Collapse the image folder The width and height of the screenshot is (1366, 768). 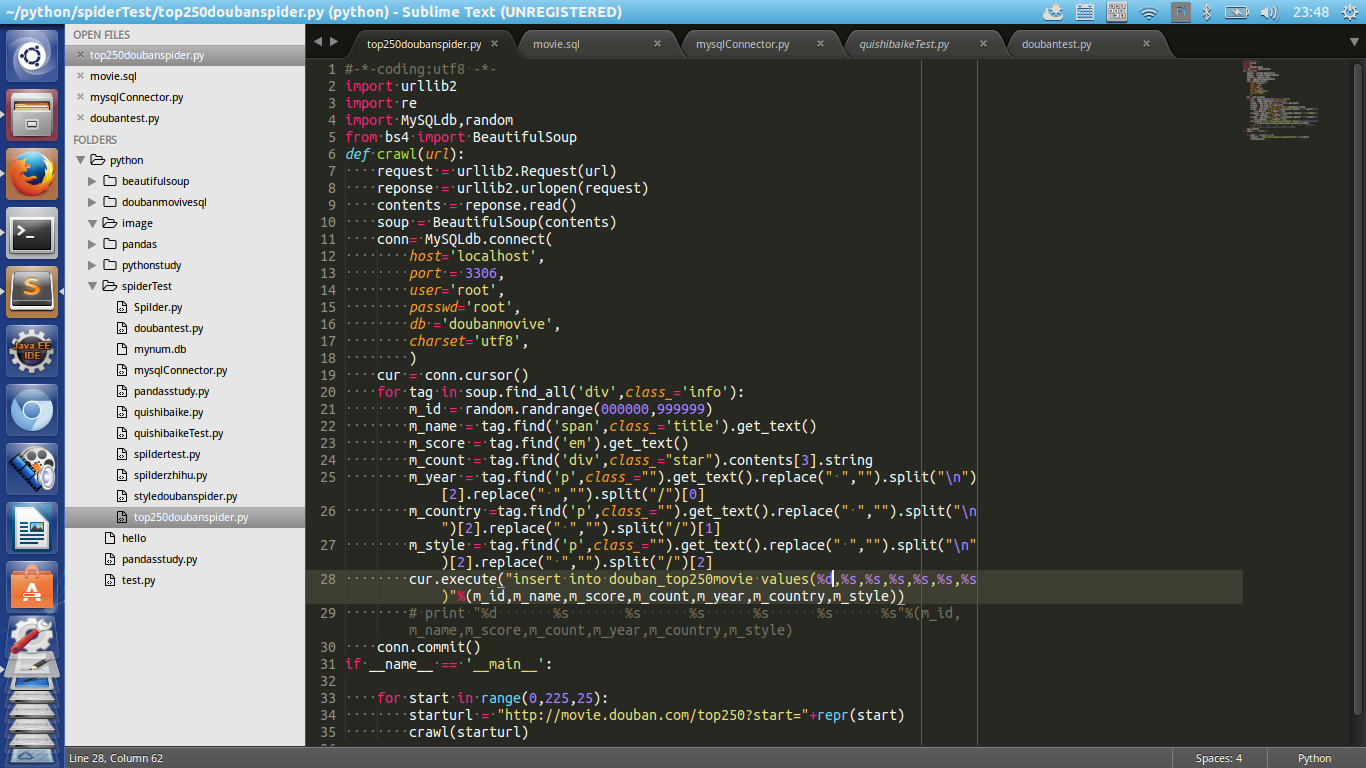93,223
